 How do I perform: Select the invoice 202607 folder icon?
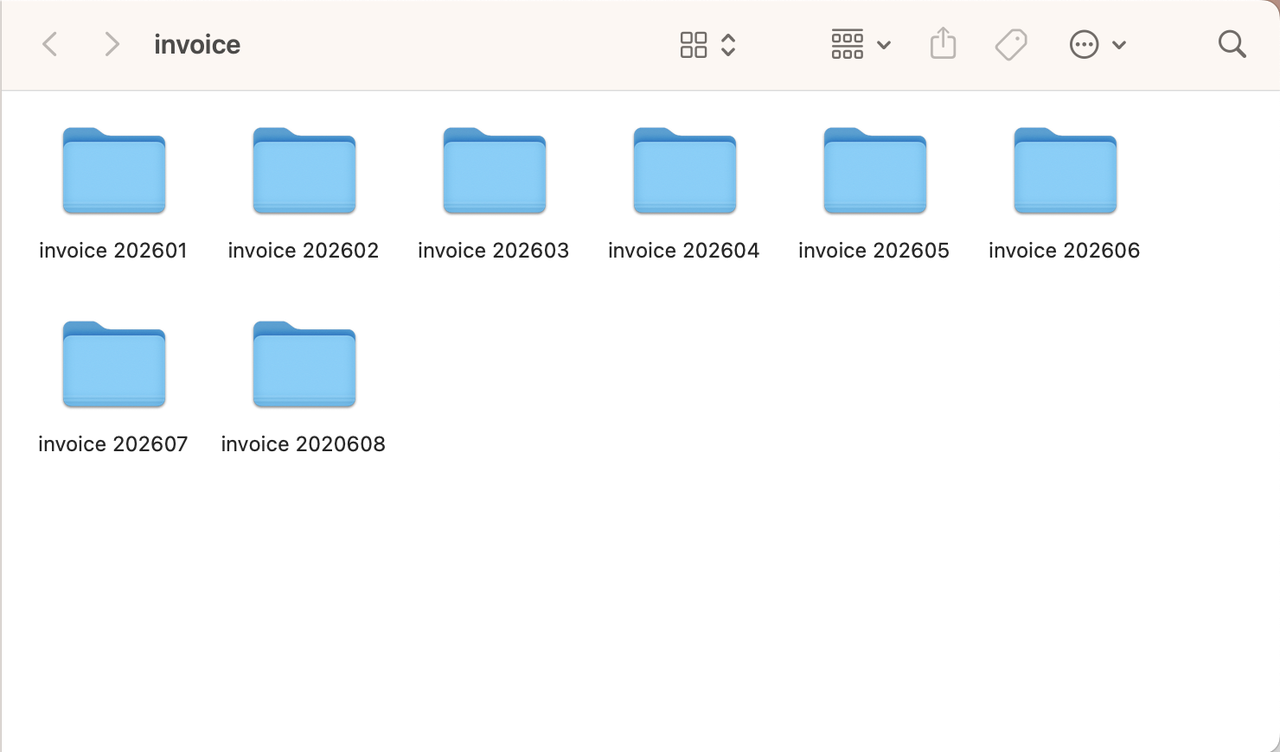pyautogui.click(x=114, y=364)
